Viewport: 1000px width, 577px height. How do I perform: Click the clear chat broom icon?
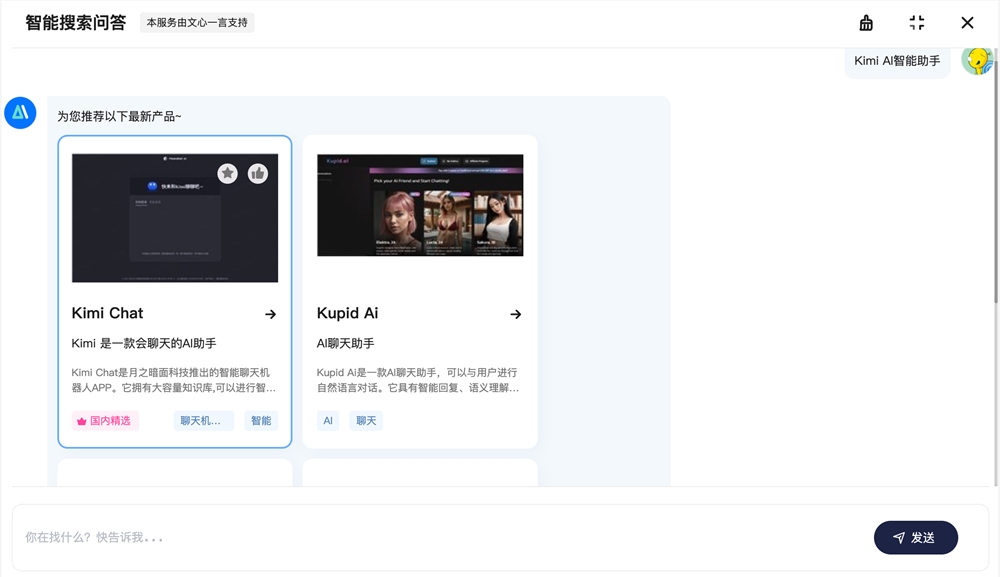pyautogui.click(x=866, y=22)
